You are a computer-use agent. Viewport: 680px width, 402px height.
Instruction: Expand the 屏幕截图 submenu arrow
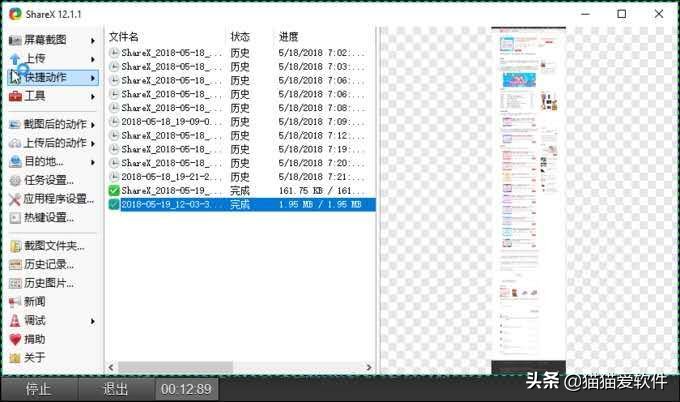pos(93,41)
